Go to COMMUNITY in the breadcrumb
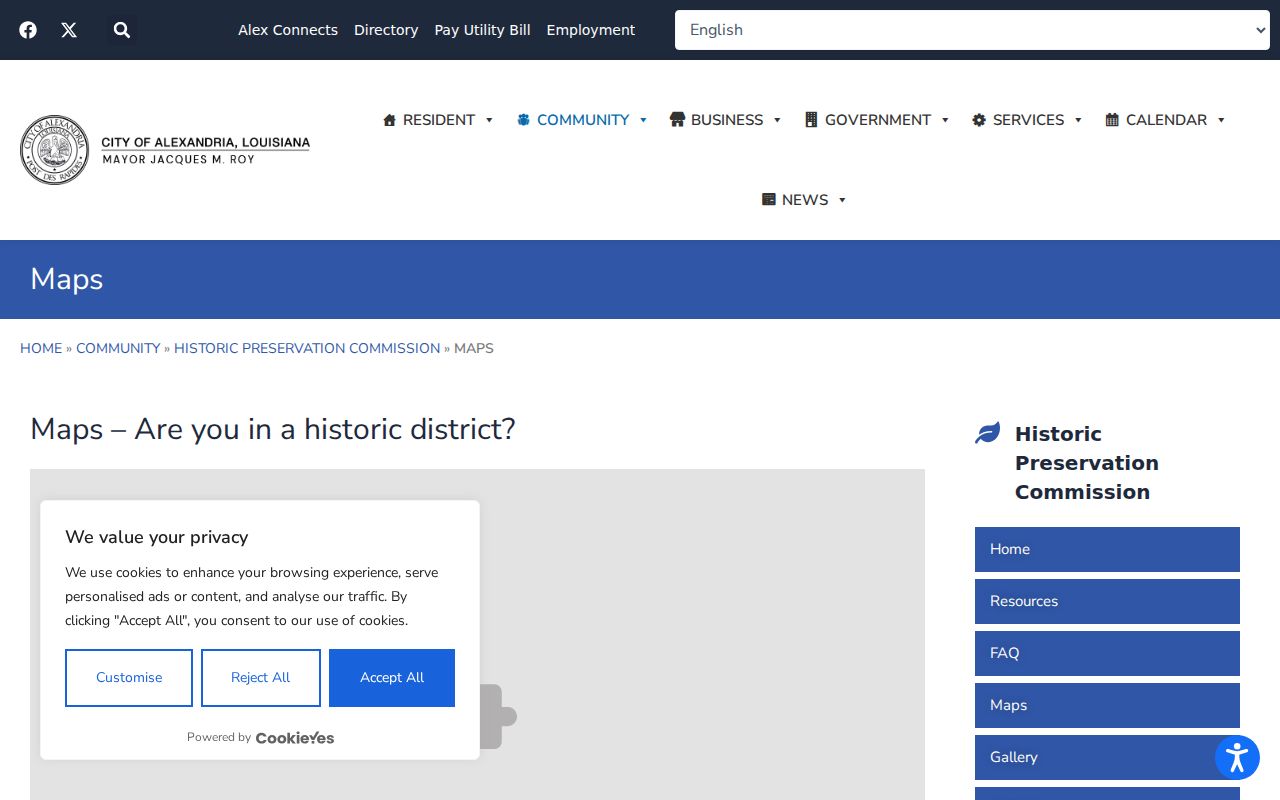Screen dimensions: 1280x800 point(118,348)
